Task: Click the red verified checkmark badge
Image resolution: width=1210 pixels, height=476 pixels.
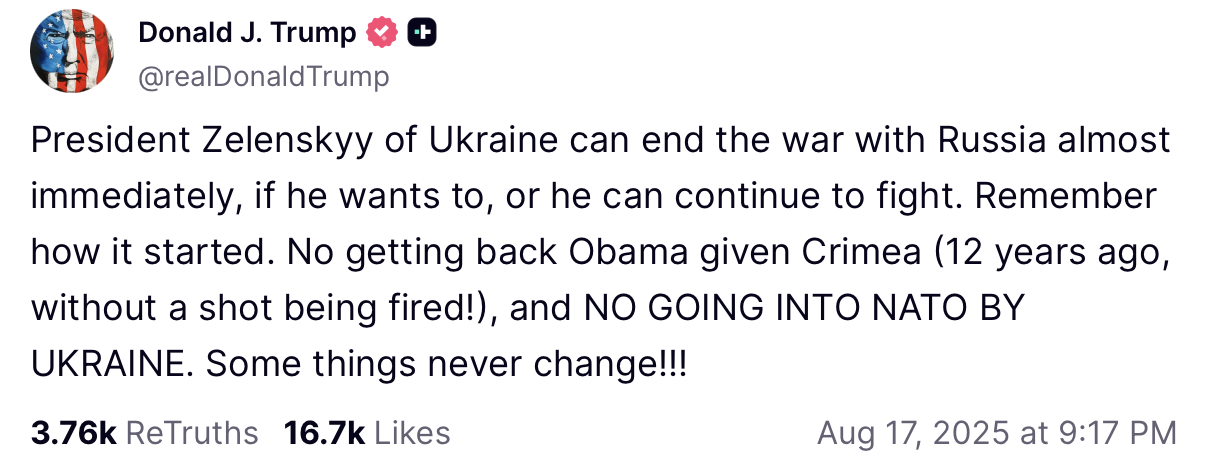Action: point(382,34)
